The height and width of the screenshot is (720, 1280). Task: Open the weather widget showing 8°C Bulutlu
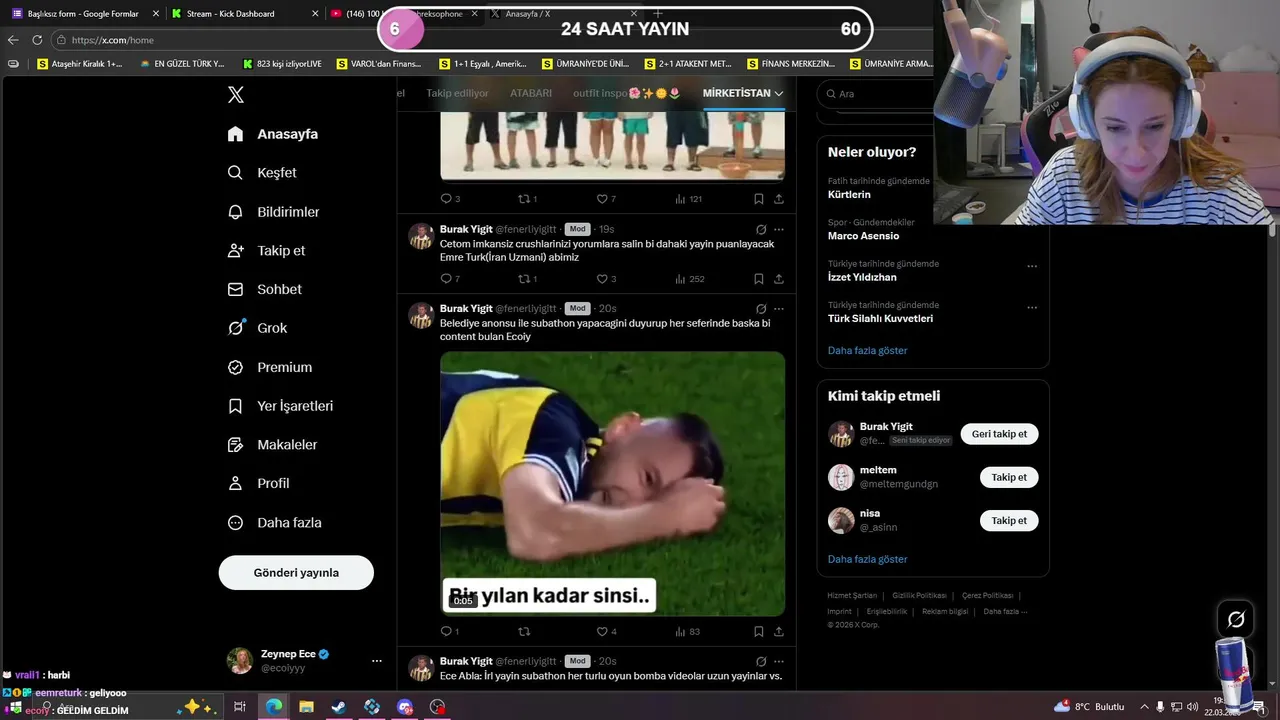coord(1090,707)
